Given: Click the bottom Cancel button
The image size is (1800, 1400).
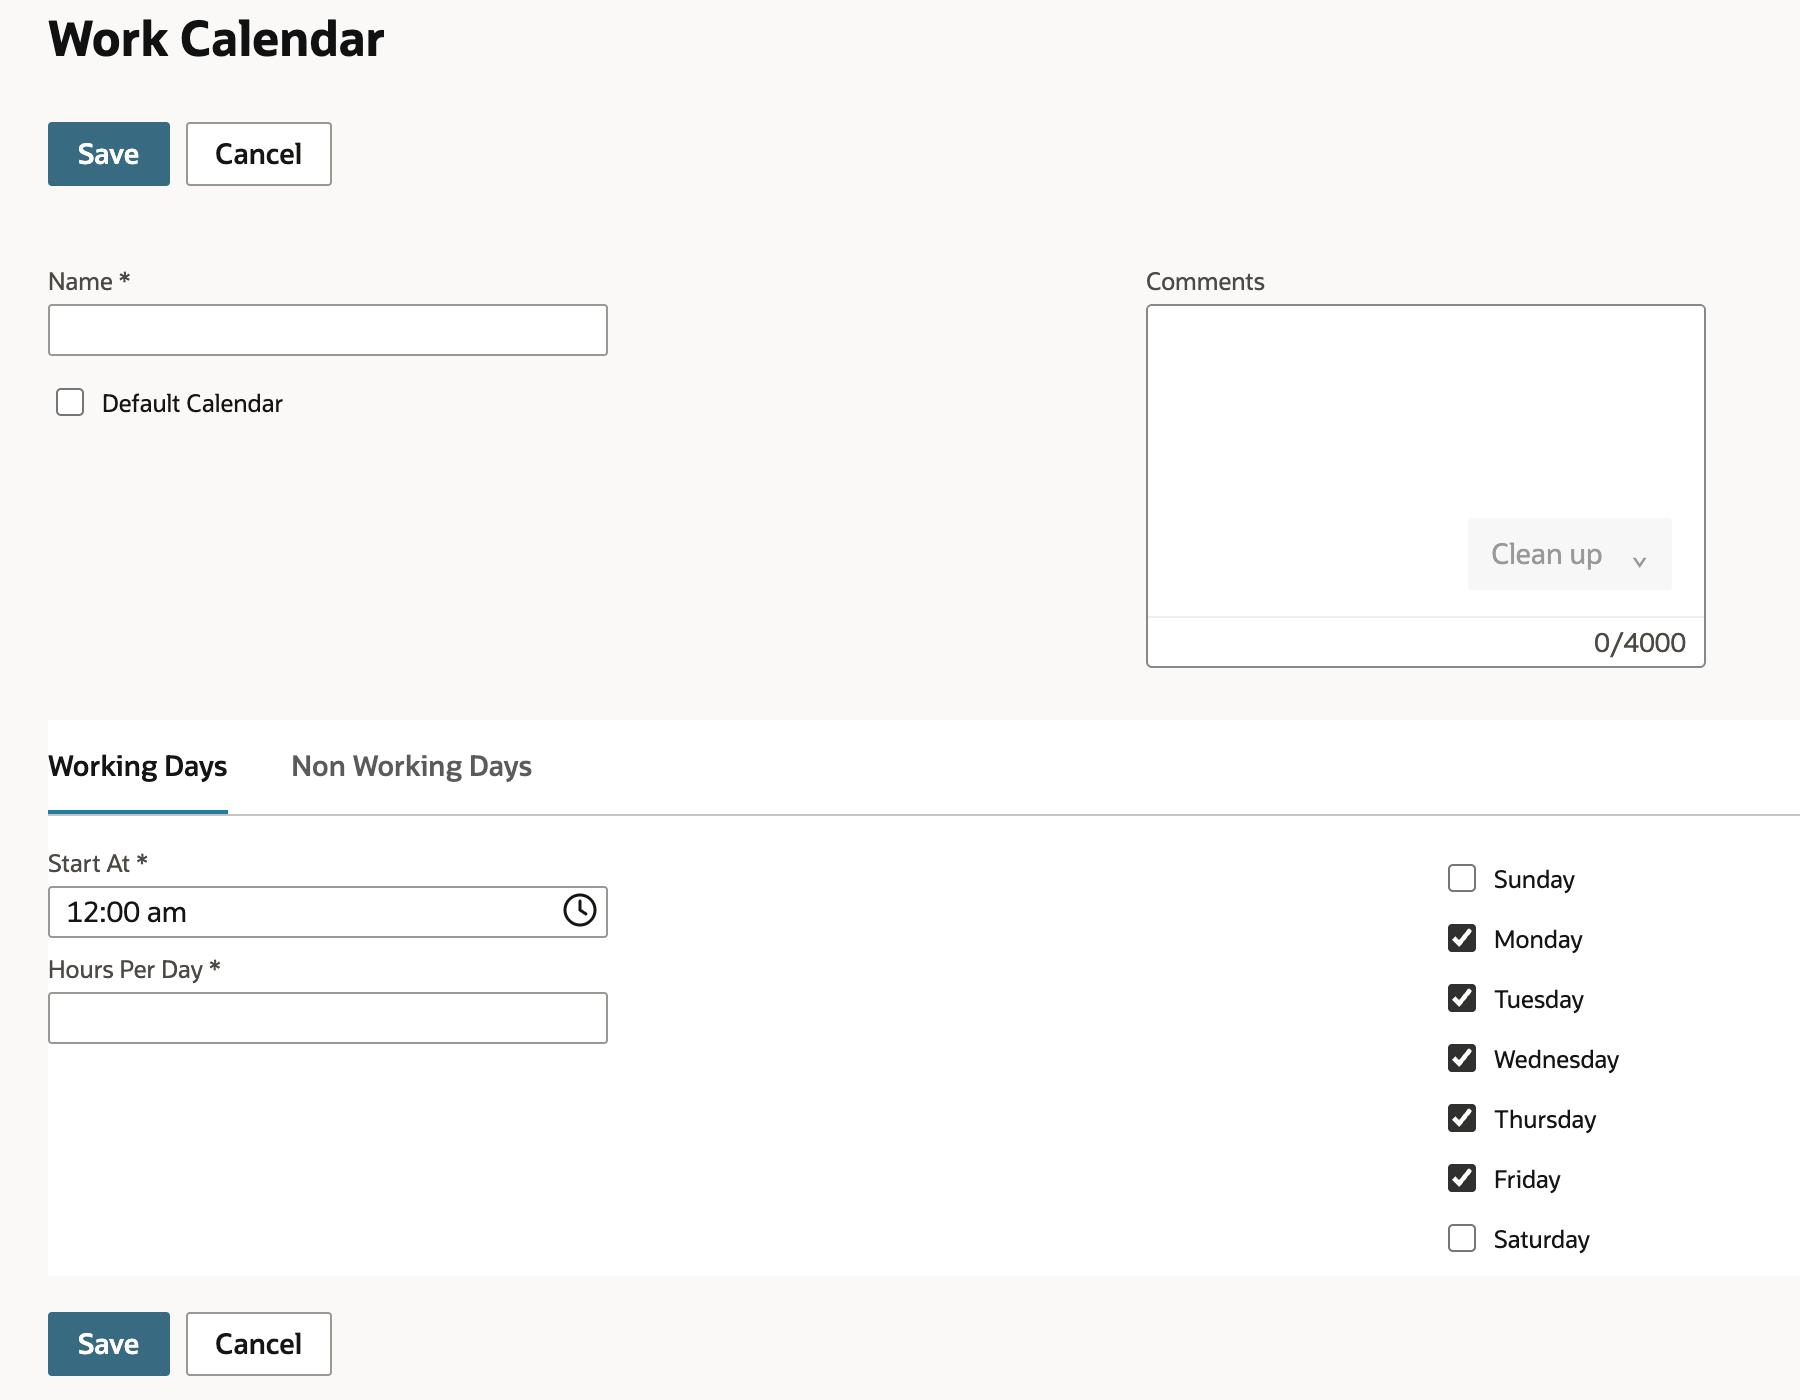Looking at the screenshot, I should pyautogui.click(x=259, y=1344).
